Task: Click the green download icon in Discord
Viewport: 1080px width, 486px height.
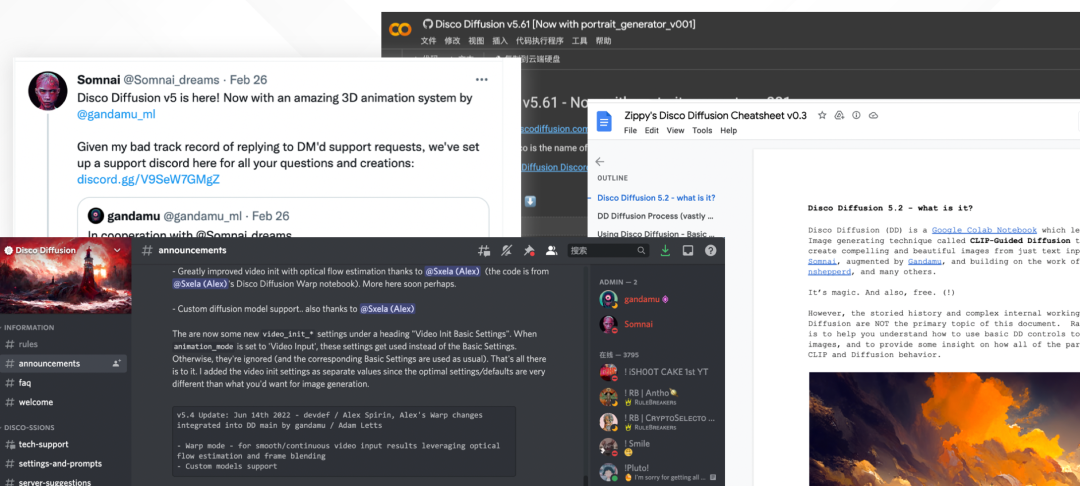Action: click(665, 251)
